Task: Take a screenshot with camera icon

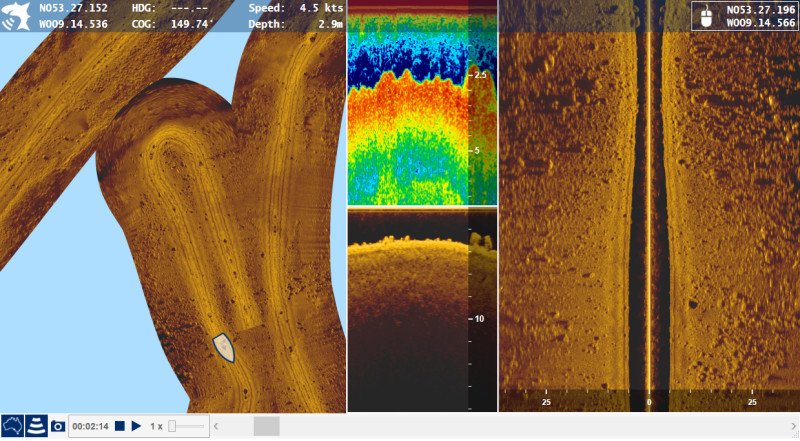Action: click(58, 426)
